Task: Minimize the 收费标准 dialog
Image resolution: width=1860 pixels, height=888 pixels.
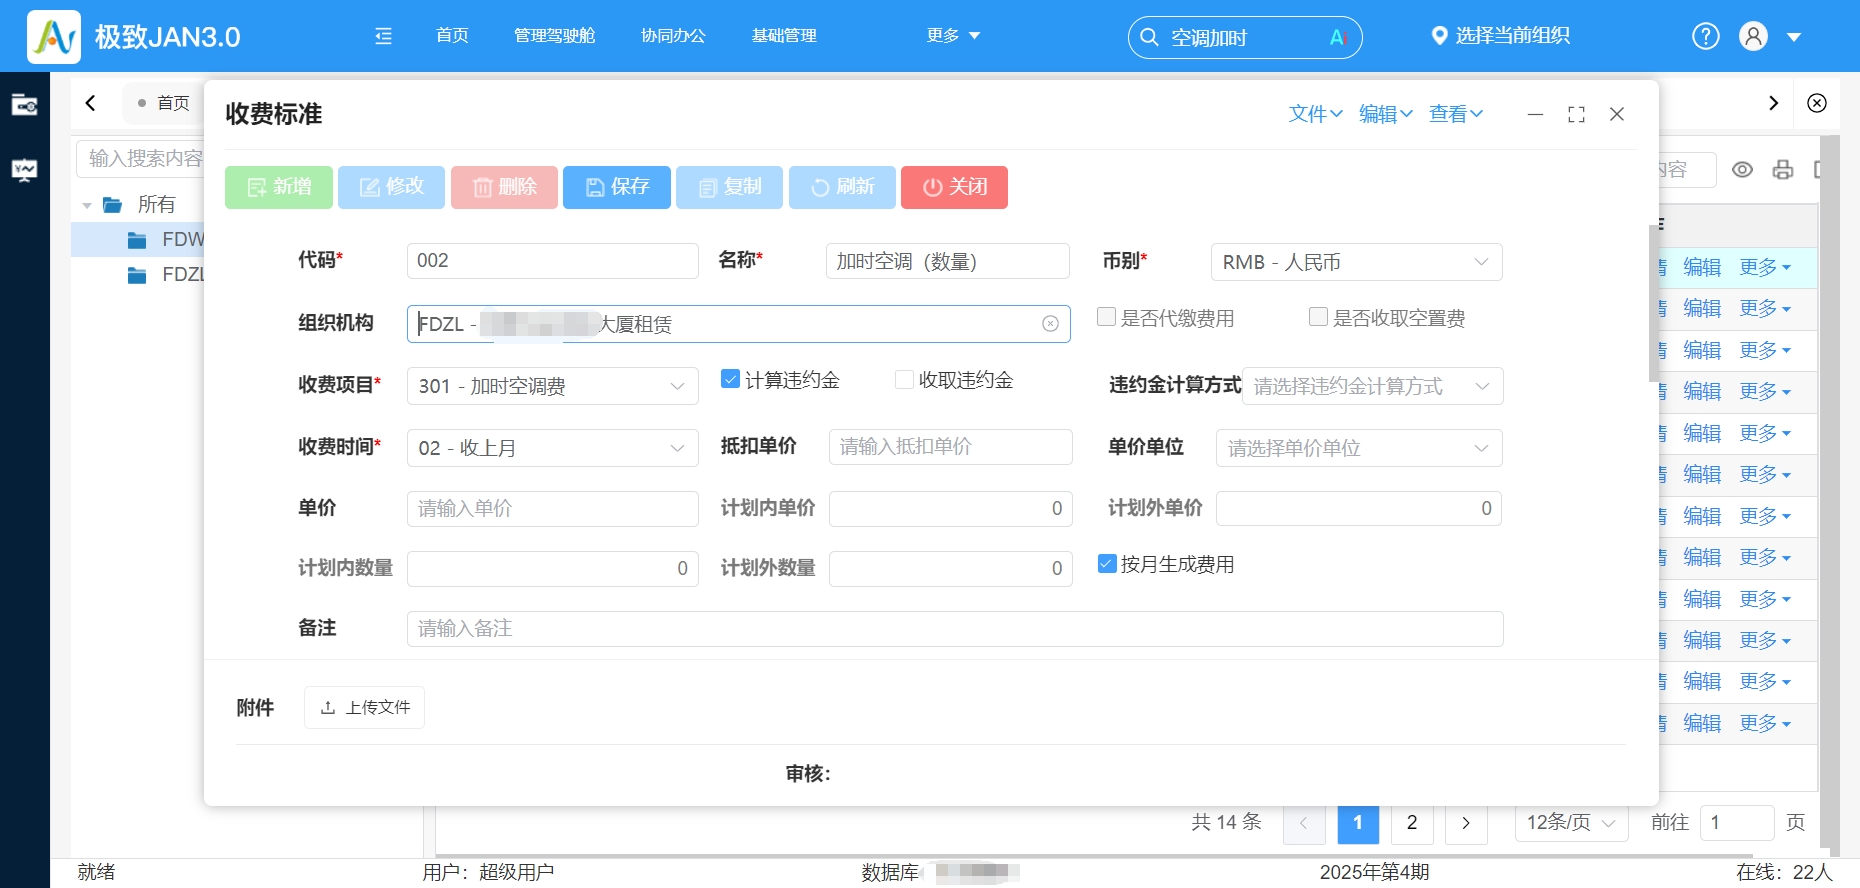Action: (1535, 114)
